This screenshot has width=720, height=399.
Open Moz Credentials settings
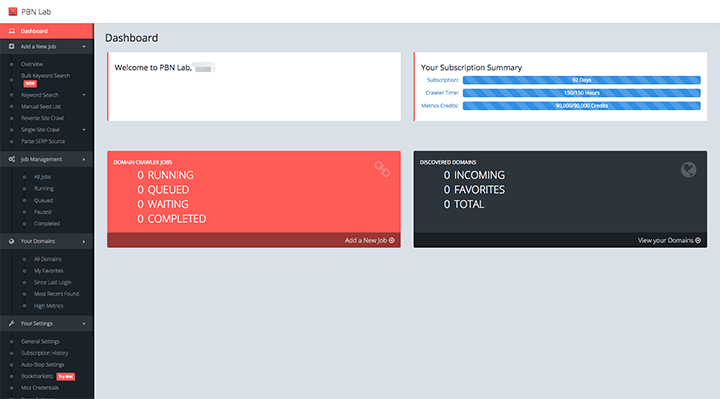[x=40, y=388]
